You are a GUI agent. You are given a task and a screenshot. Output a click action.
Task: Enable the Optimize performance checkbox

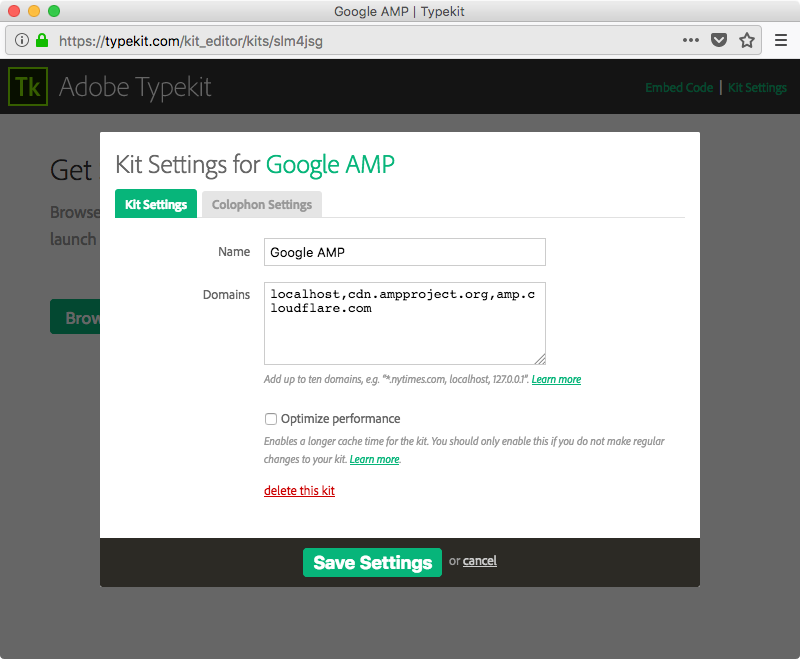pos(270,419)
